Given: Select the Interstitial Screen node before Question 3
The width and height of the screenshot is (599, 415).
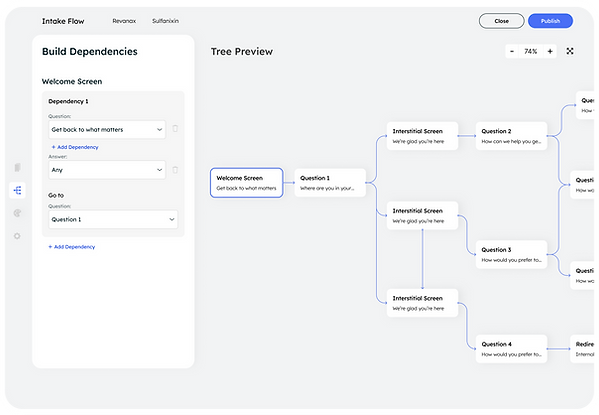Looking at the screenshot, I should tap(422, 216).
